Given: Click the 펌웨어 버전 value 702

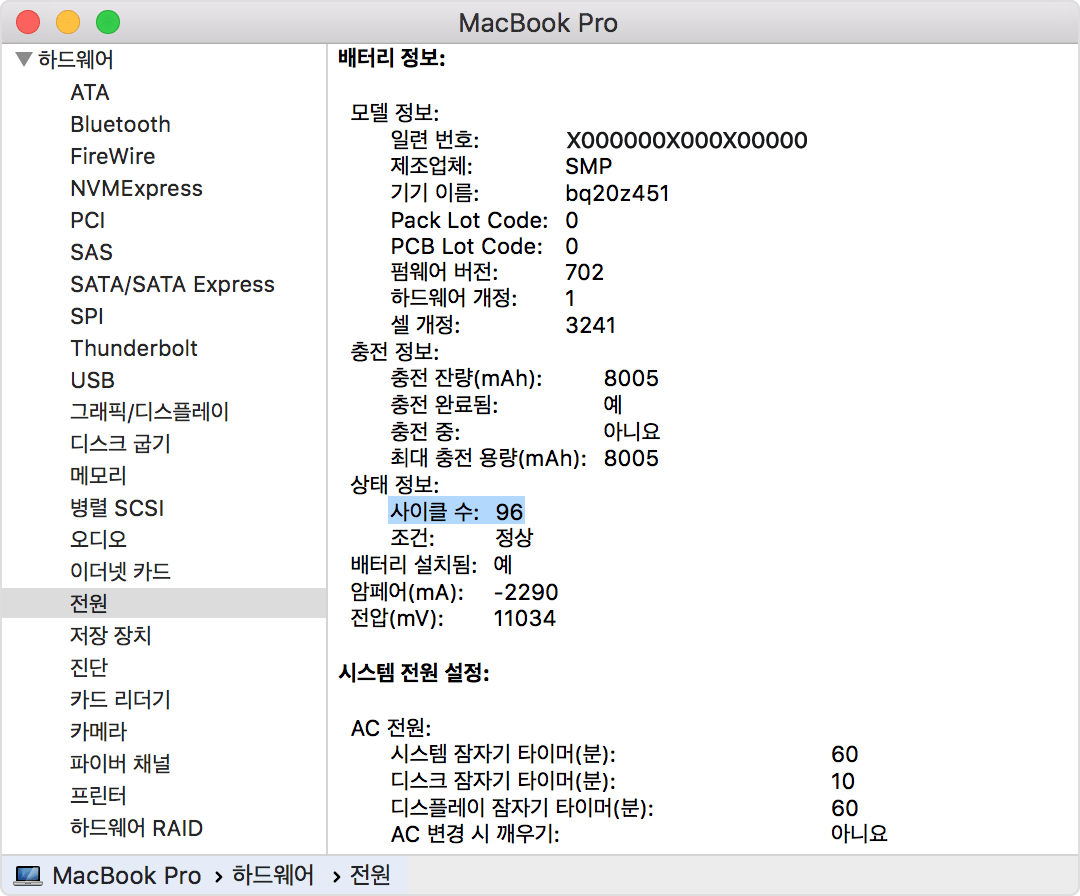Looking at the screenshot, I should [x=584, y=273].
